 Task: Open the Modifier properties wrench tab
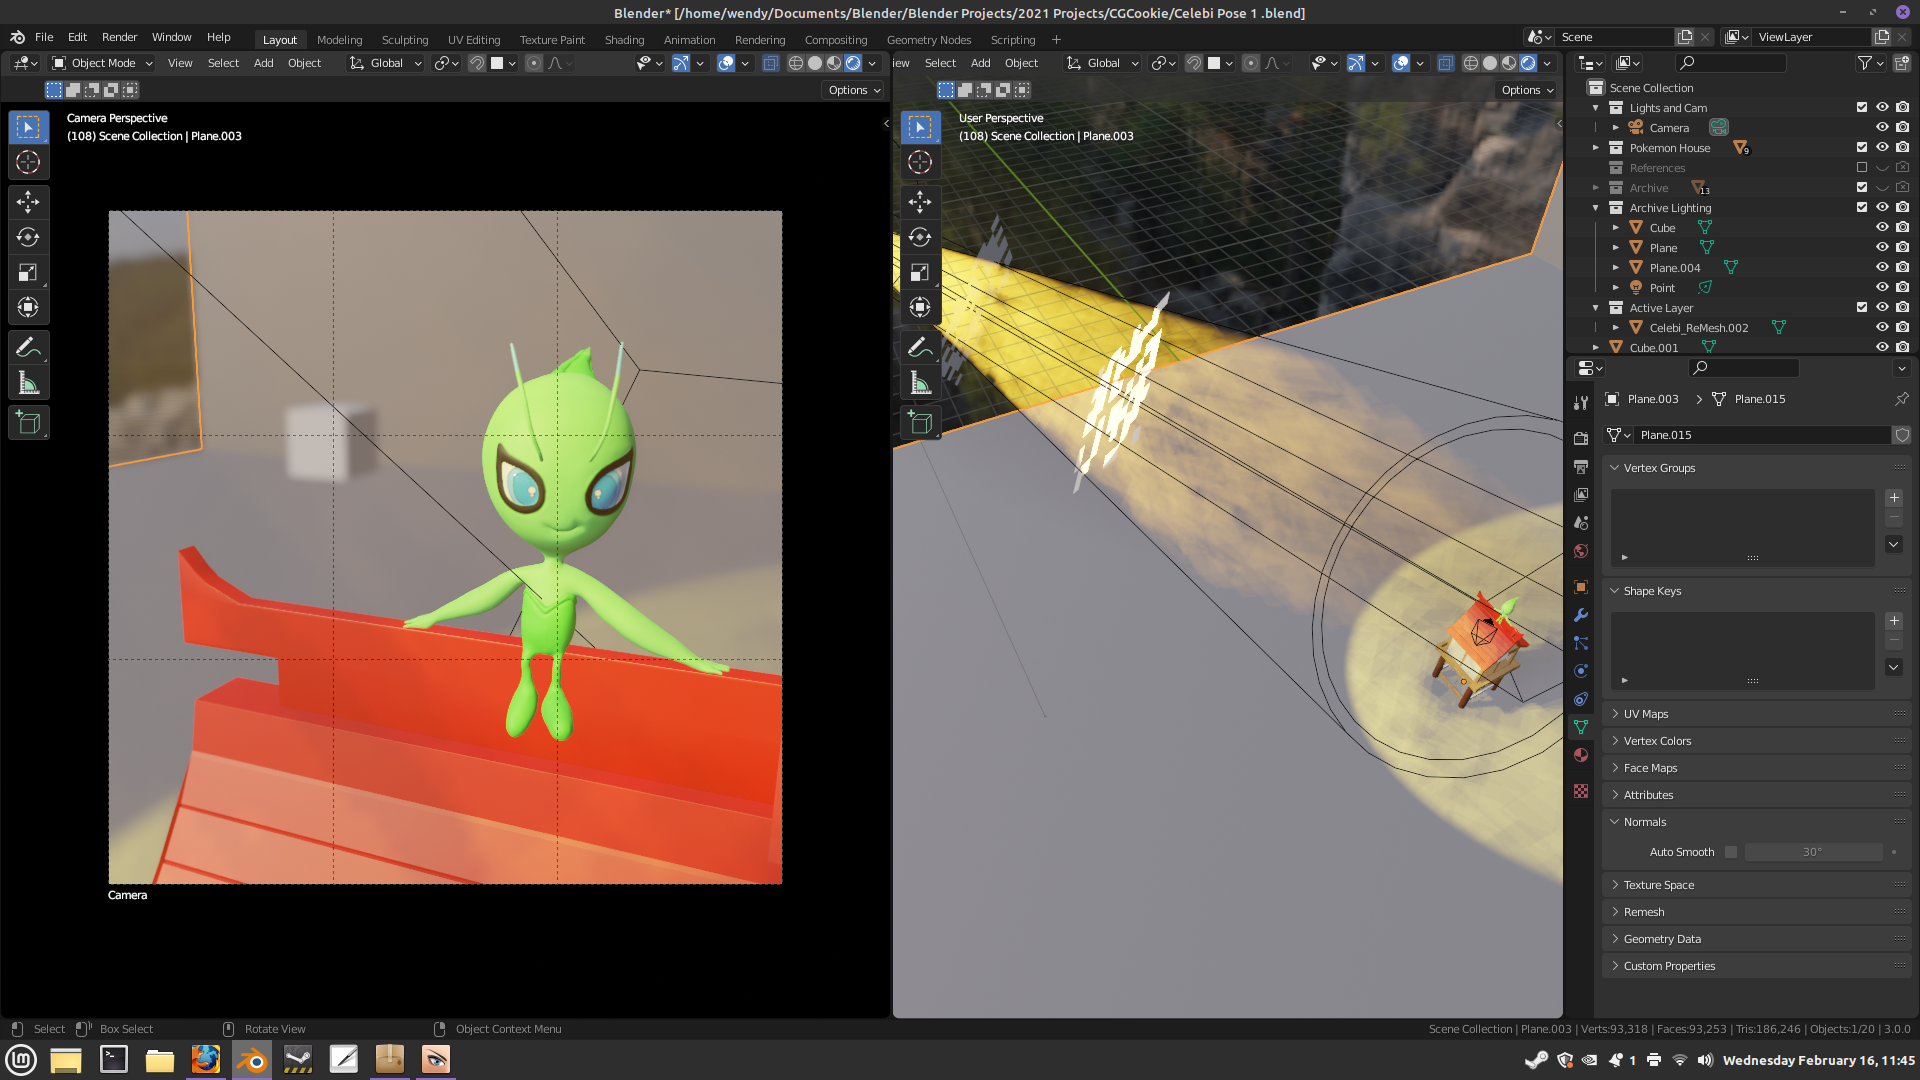pyautogui.click(x=1581, y=615)
